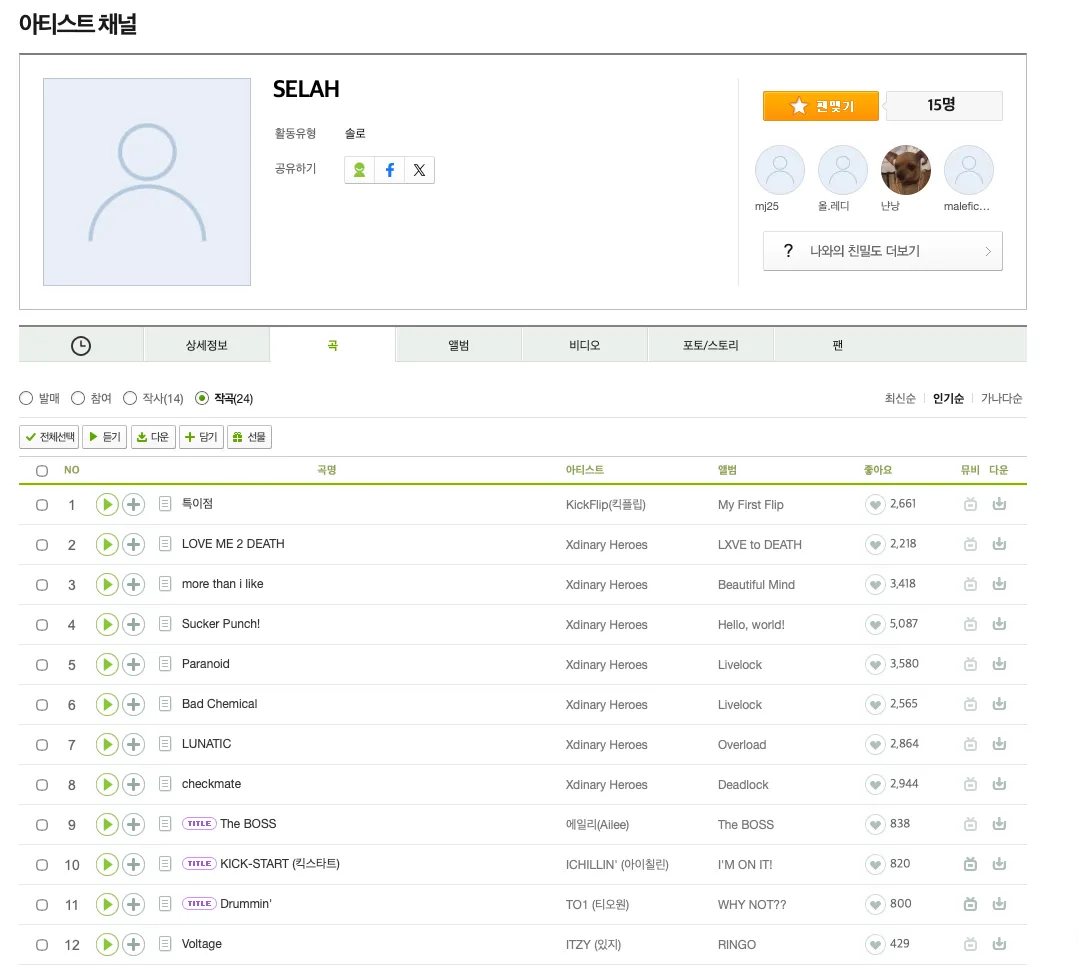Play Sucker Punch! track
This screenshot has height=965, width=1078.
point(107,624)
